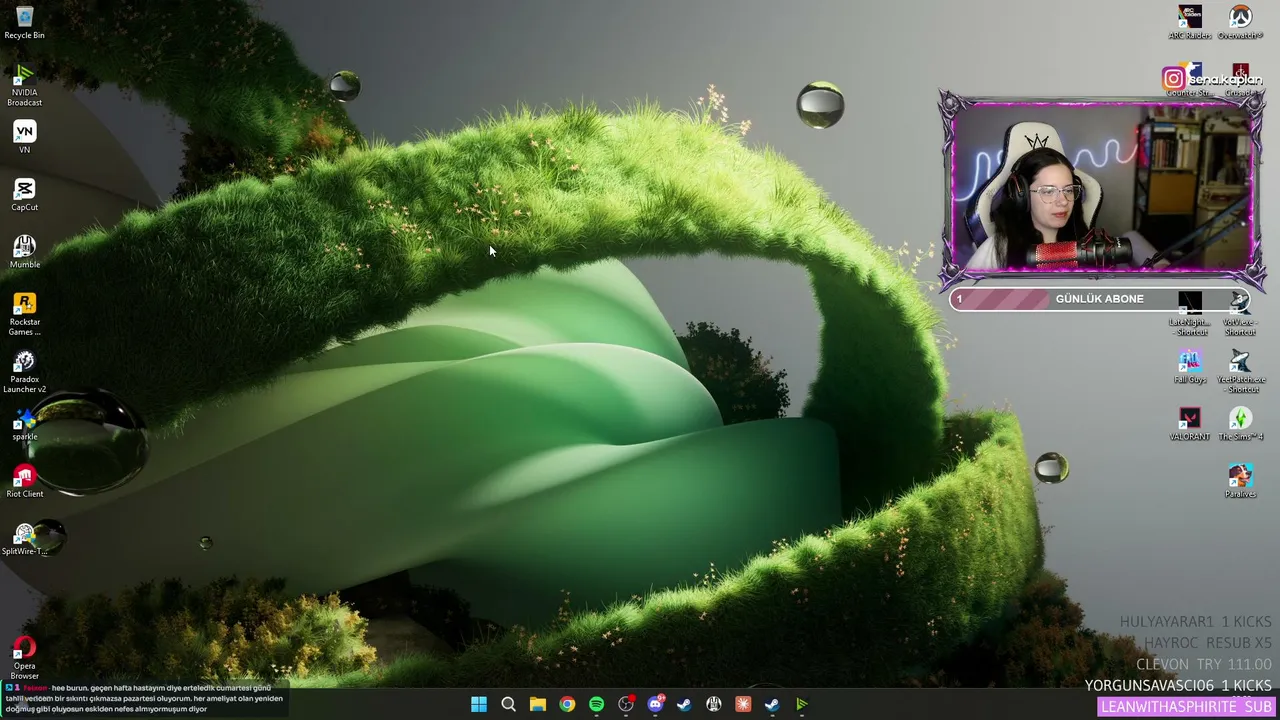Click the YeetPatch.exe shortcut icon
Image resolution: width=1280 pixels, height=720 pixels.
1240,371
